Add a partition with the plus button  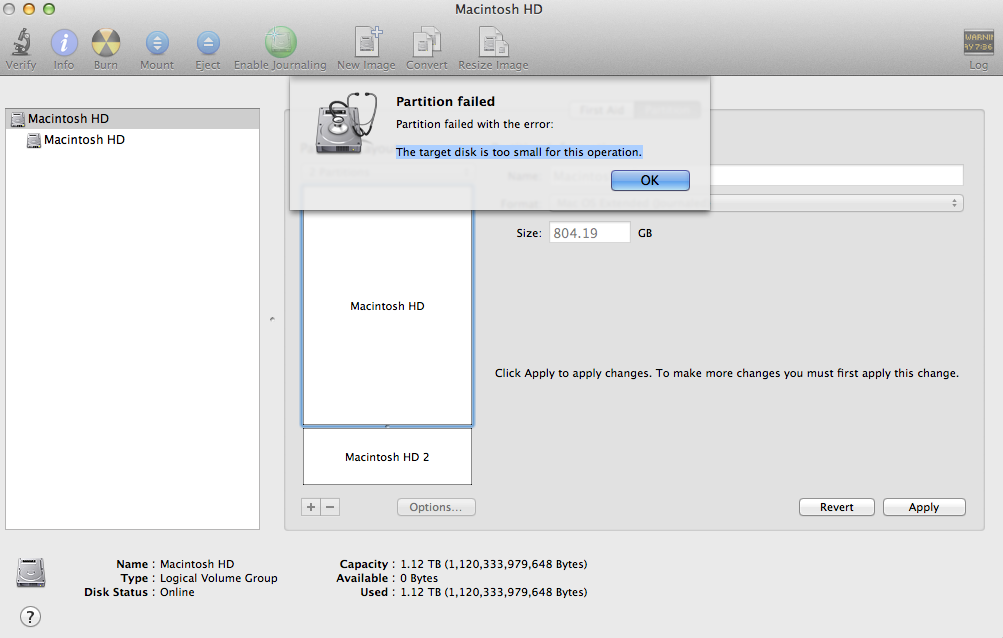(311, 507)
